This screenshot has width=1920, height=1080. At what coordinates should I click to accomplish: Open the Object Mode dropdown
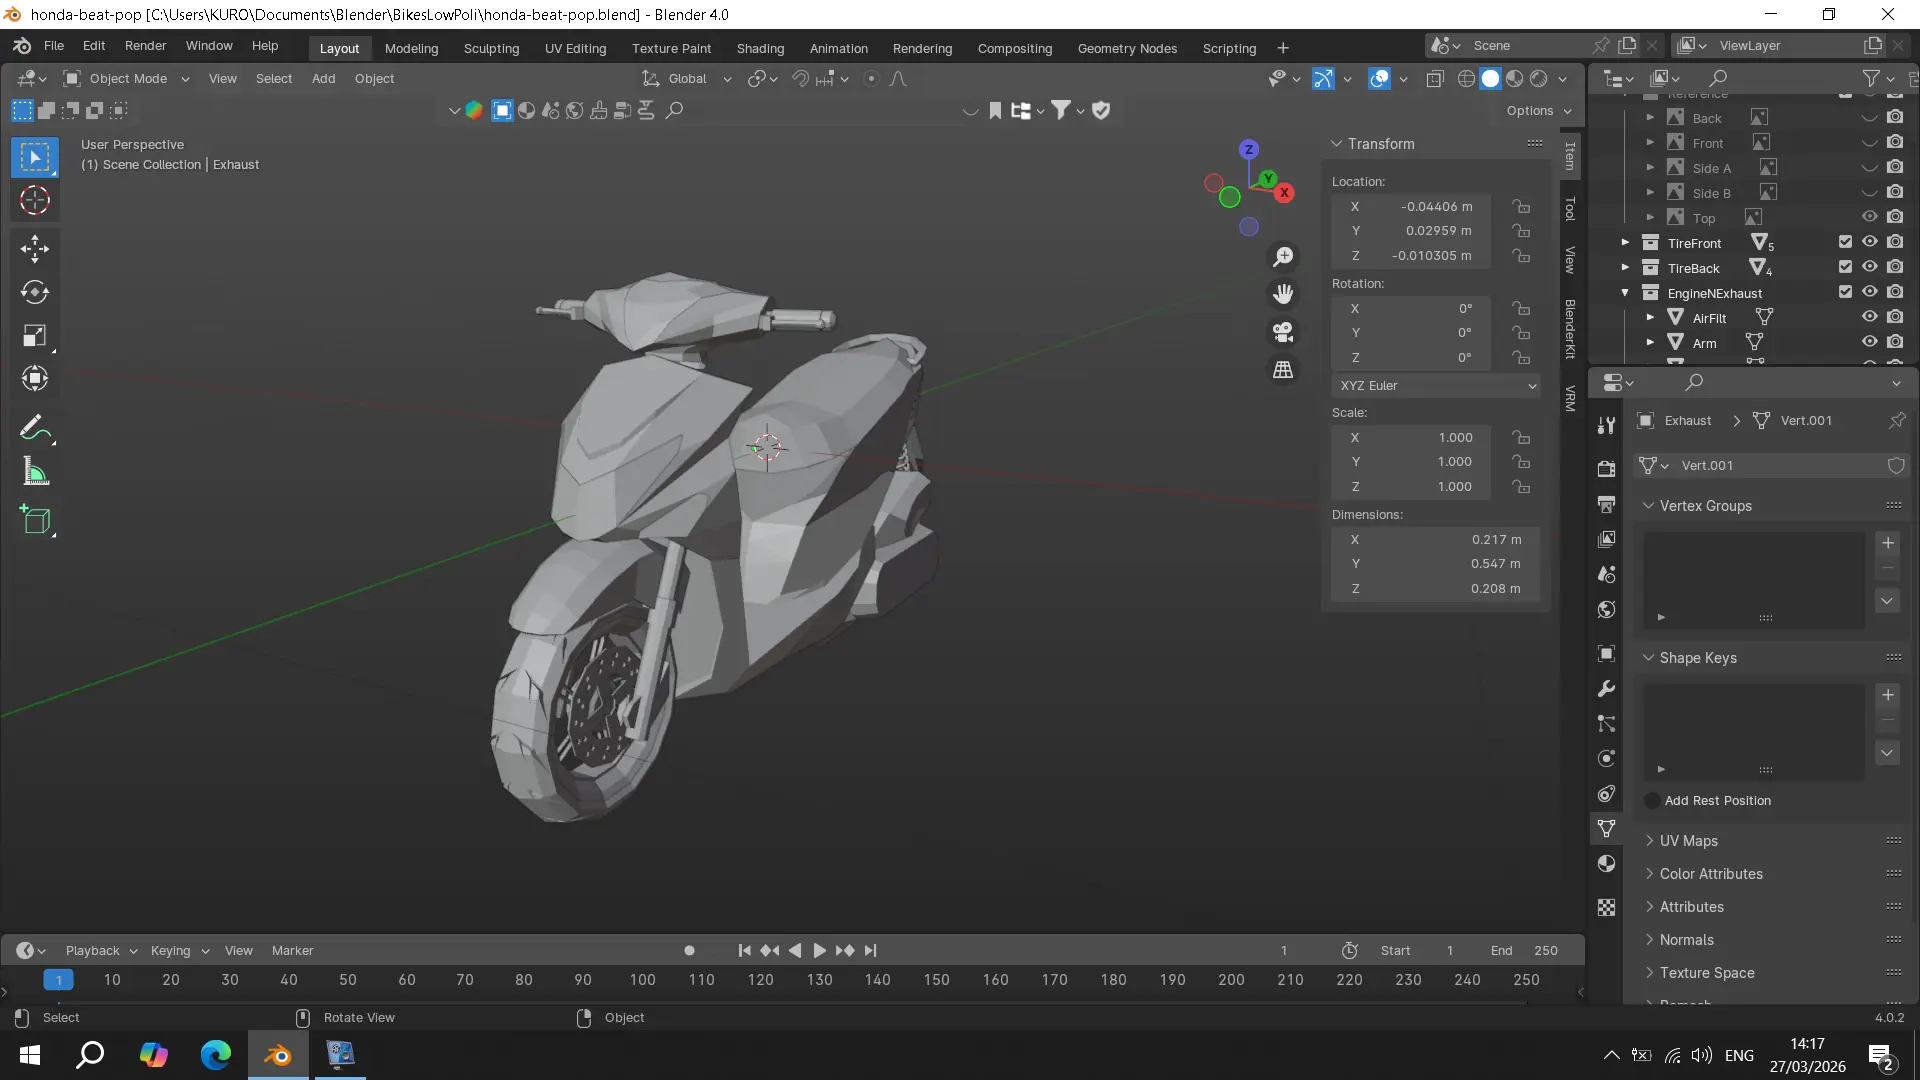click(x=126, y=79)
